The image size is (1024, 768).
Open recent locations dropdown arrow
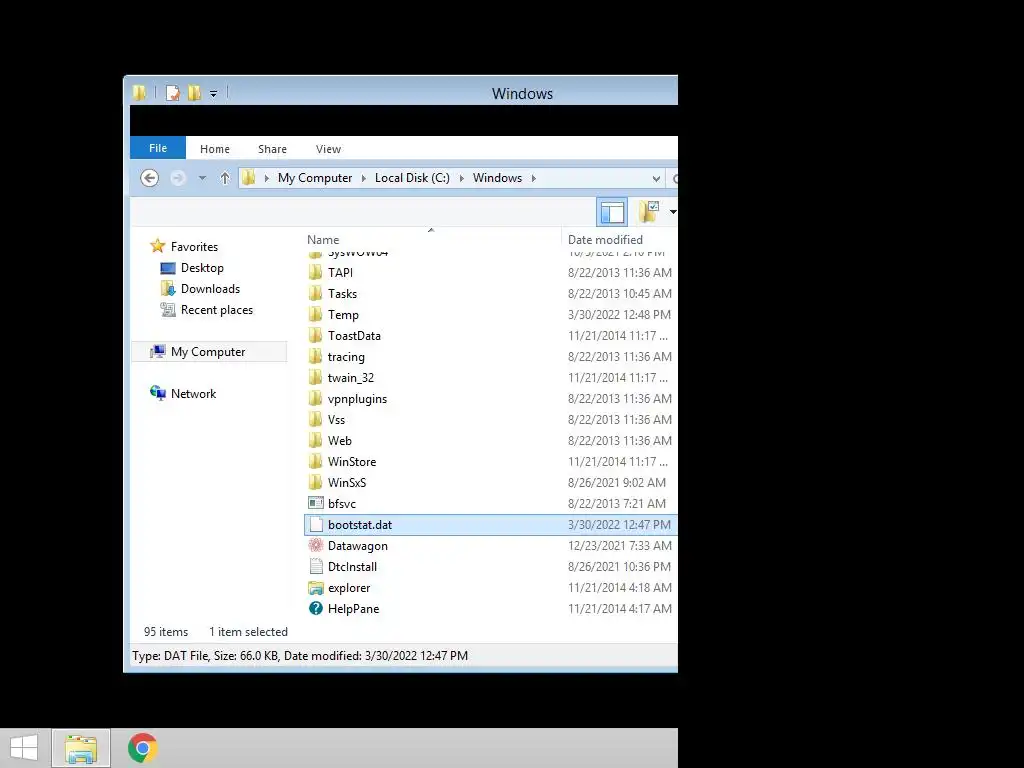coord(202,178)
